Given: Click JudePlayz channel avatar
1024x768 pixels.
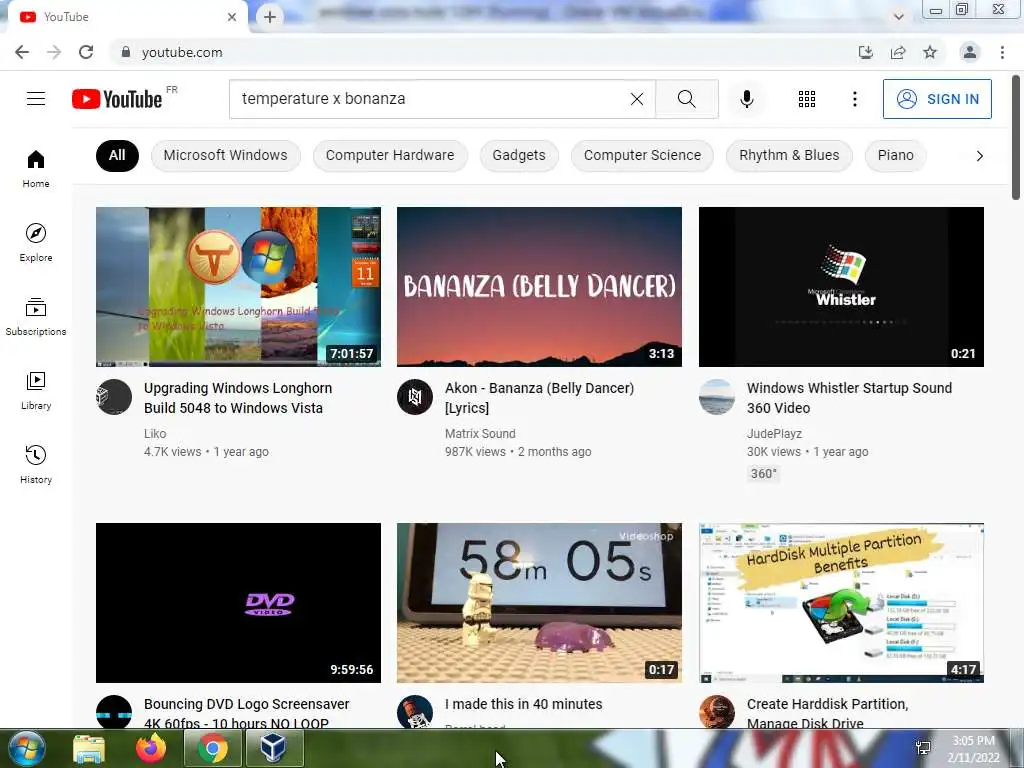Looking at the screenshot, I should click(x=716, y=397).
